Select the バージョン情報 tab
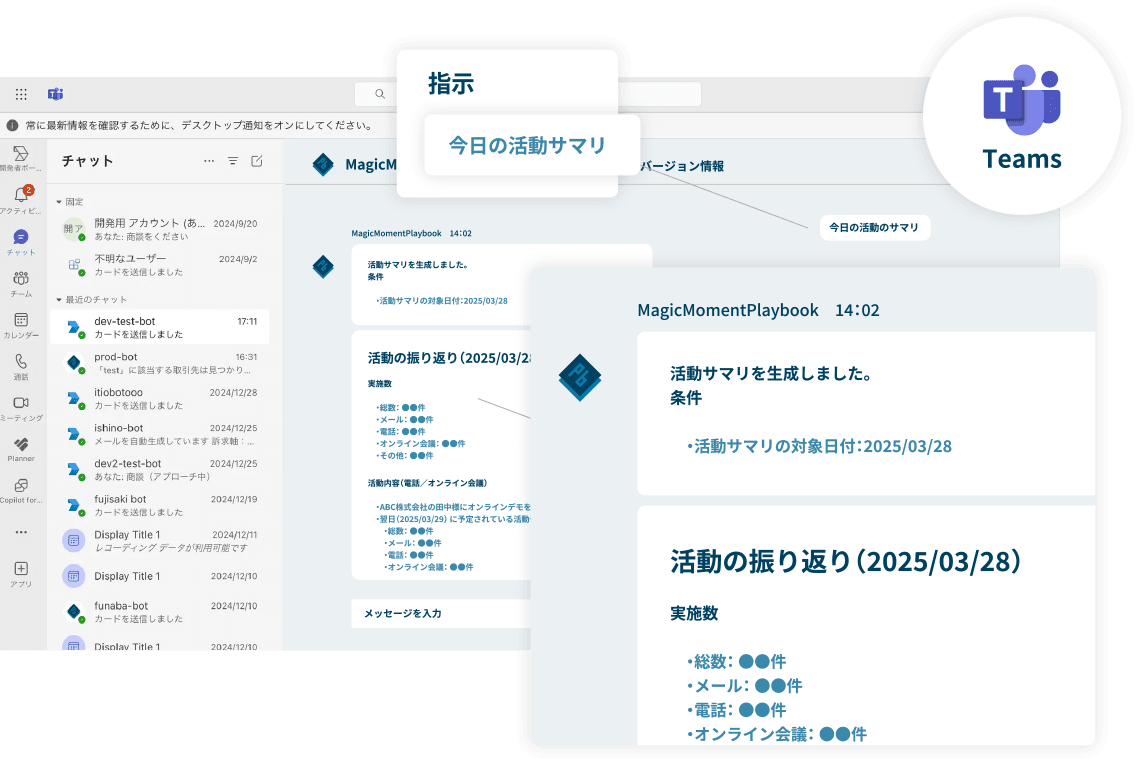1138x763 pixels. (681, 166)
